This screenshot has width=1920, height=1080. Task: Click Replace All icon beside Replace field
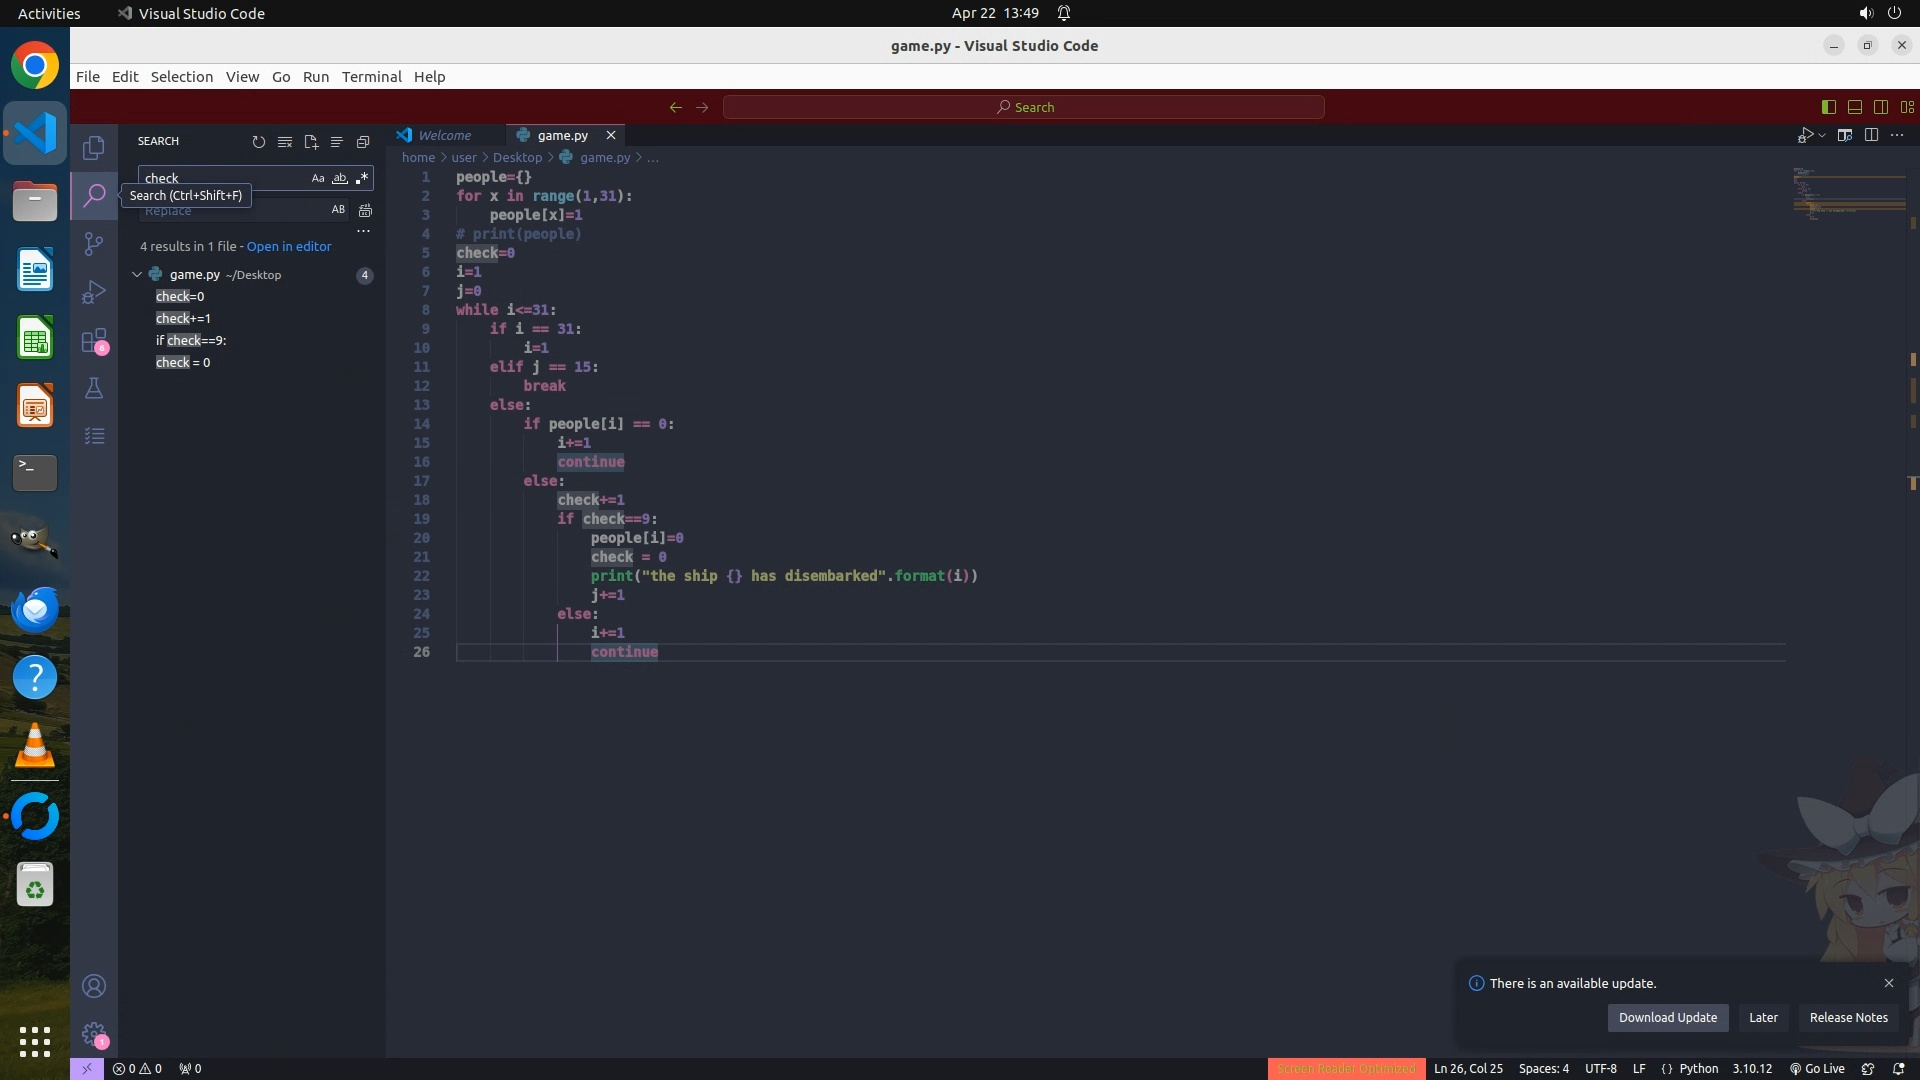coord(365,210)
